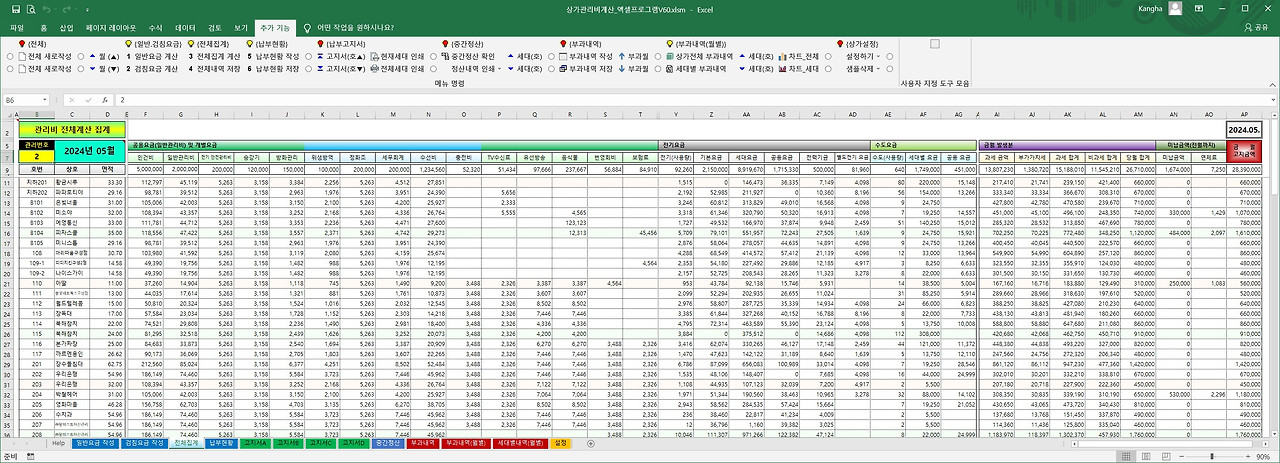
Task: Click the 부과월 up arrow icon
Action: coord(621,57)
